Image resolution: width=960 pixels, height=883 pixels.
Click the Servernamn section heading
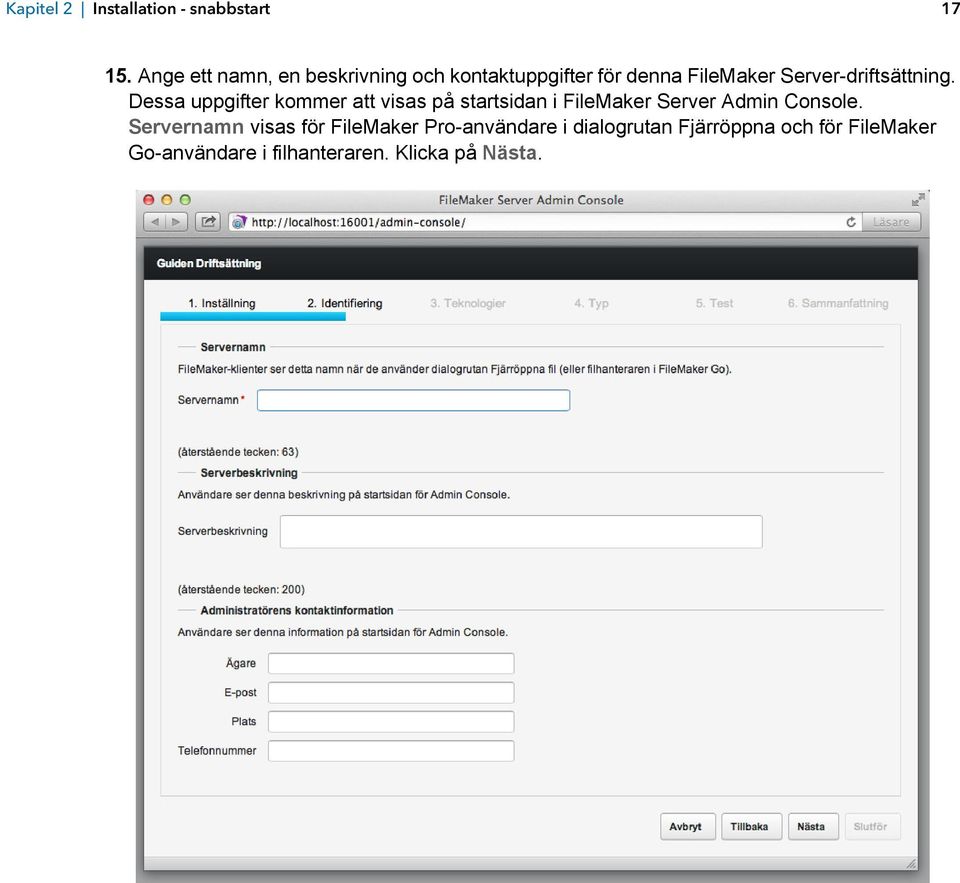(x=233, y=347)
